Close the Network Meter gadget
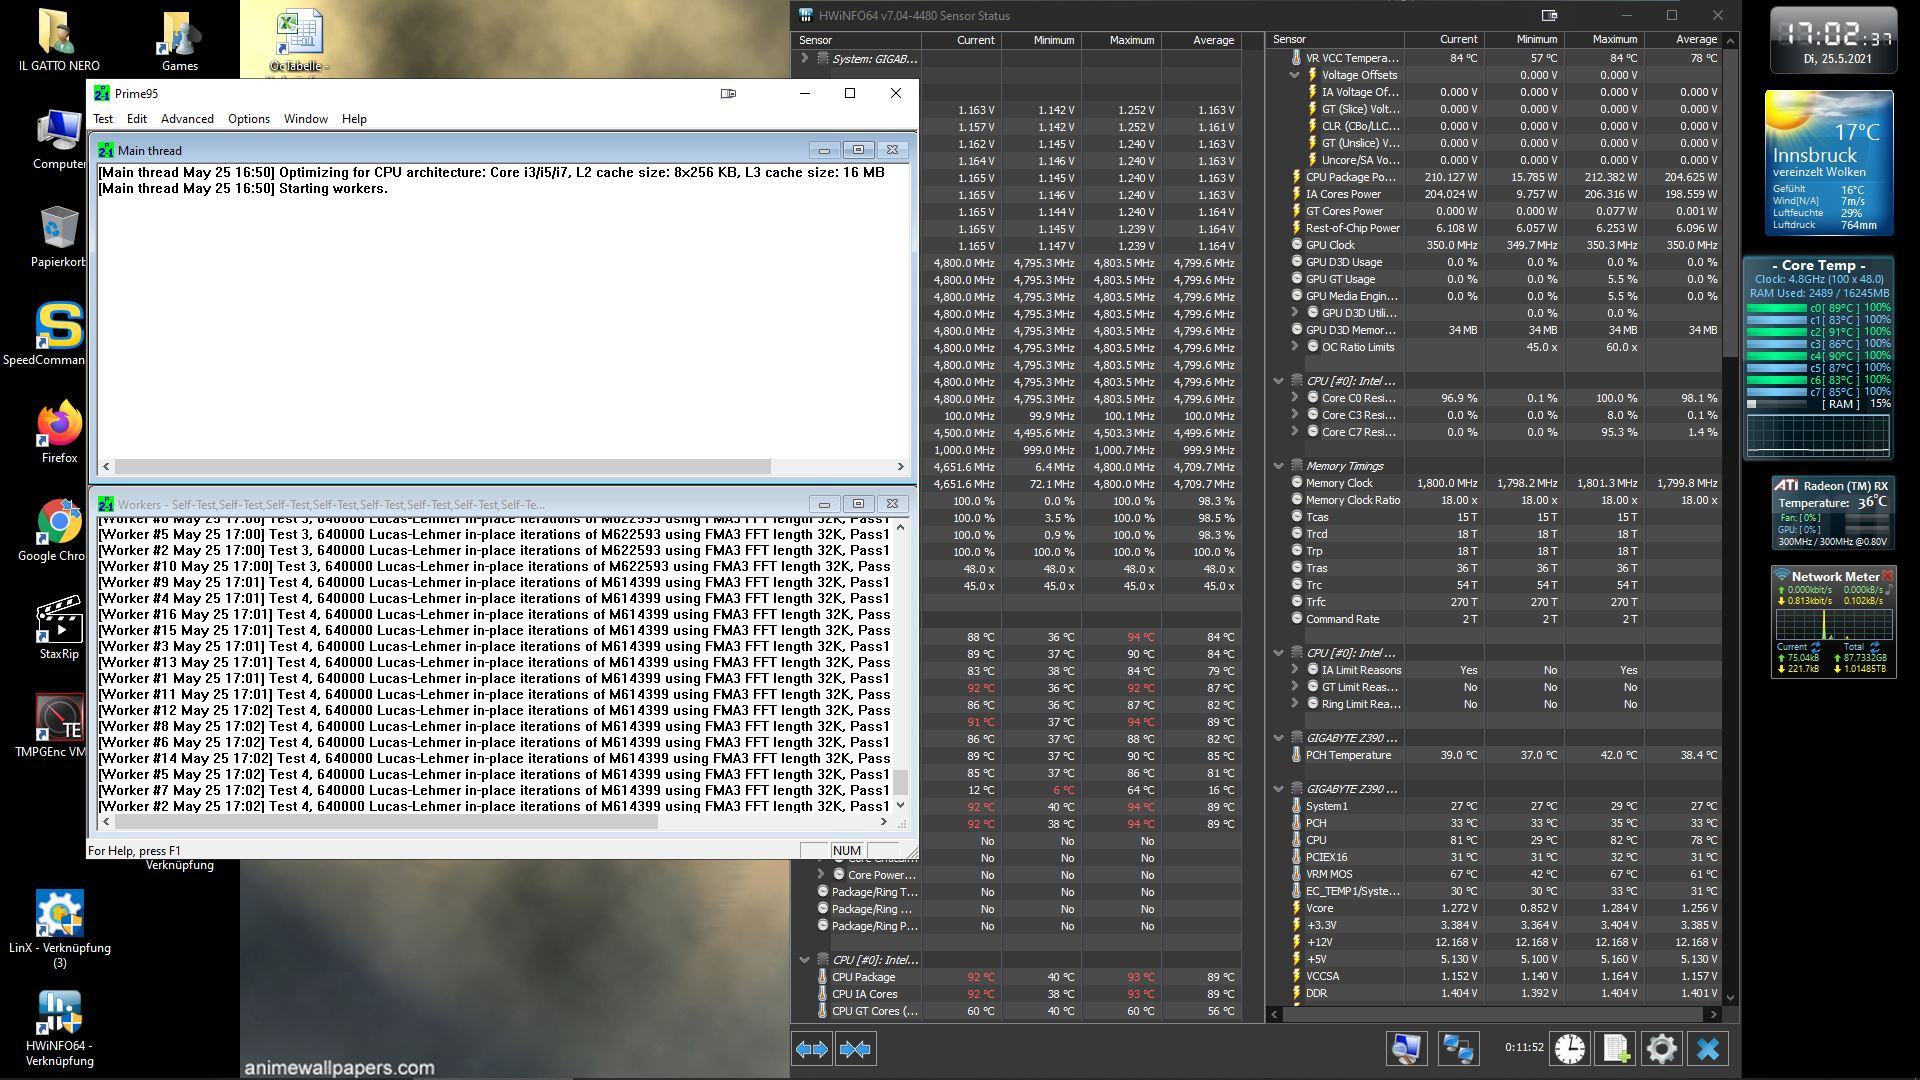Screen dimensions: 1920x1080 (1887, 576)
